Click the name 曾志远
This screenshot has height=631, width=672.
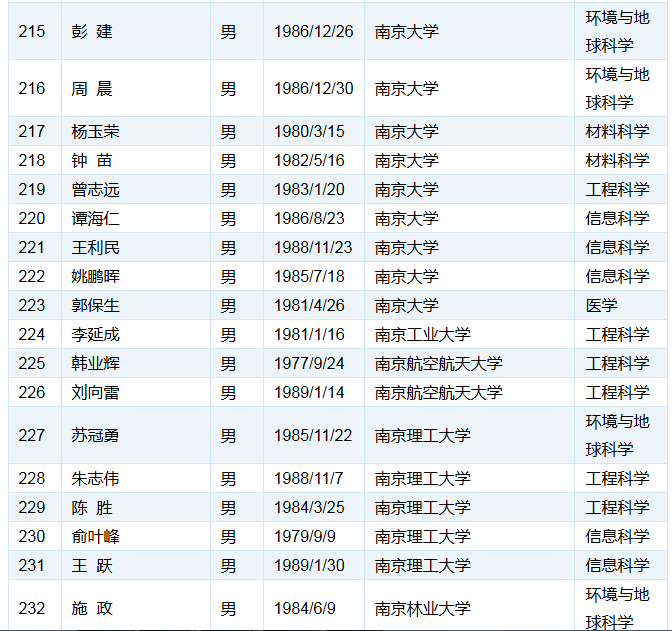click(x=95, y=189)
